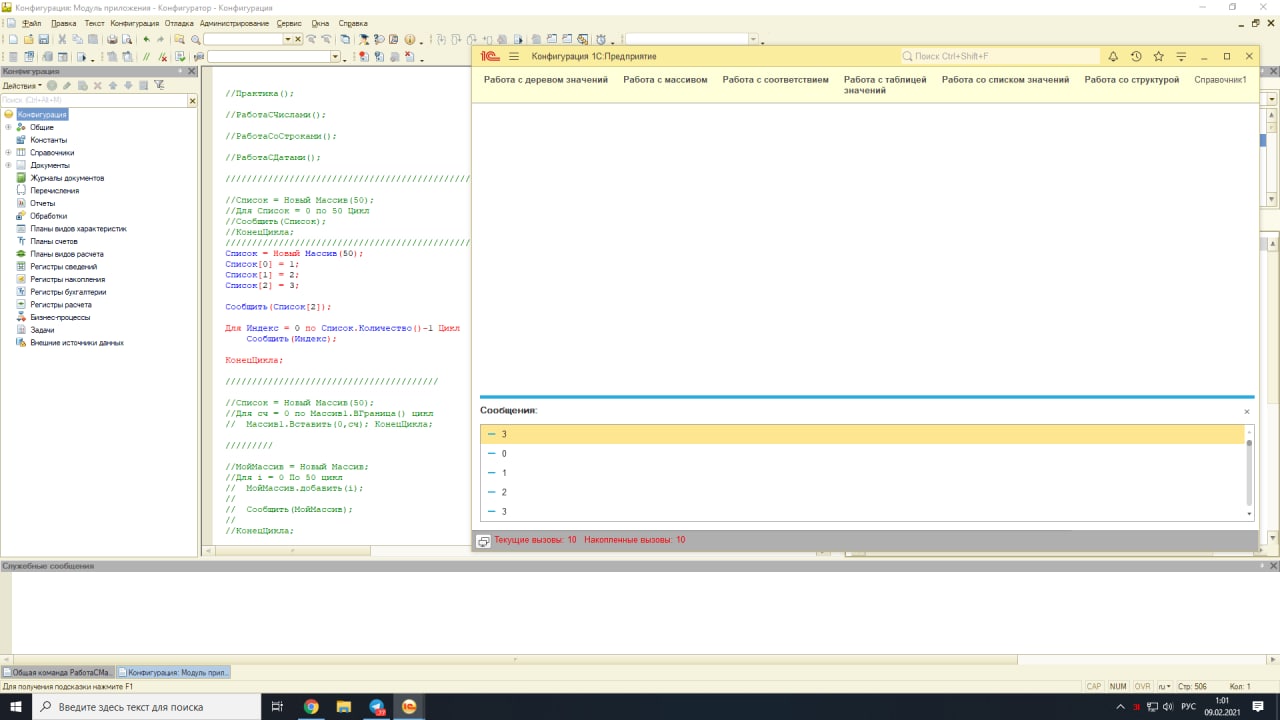This screenshot has width=1280, height=720.
Task: Open the hamburger main menu in 1C
Action: tap(514, 57)
